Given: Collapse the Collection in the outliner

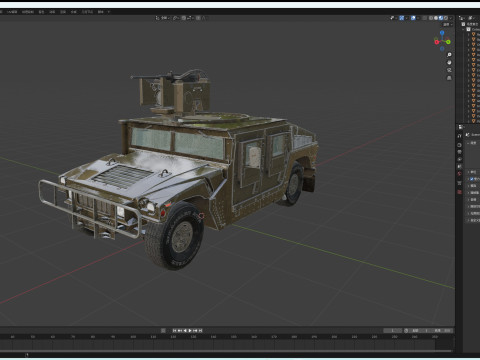Looking at the screenshot, I should [x=463, y=29].
